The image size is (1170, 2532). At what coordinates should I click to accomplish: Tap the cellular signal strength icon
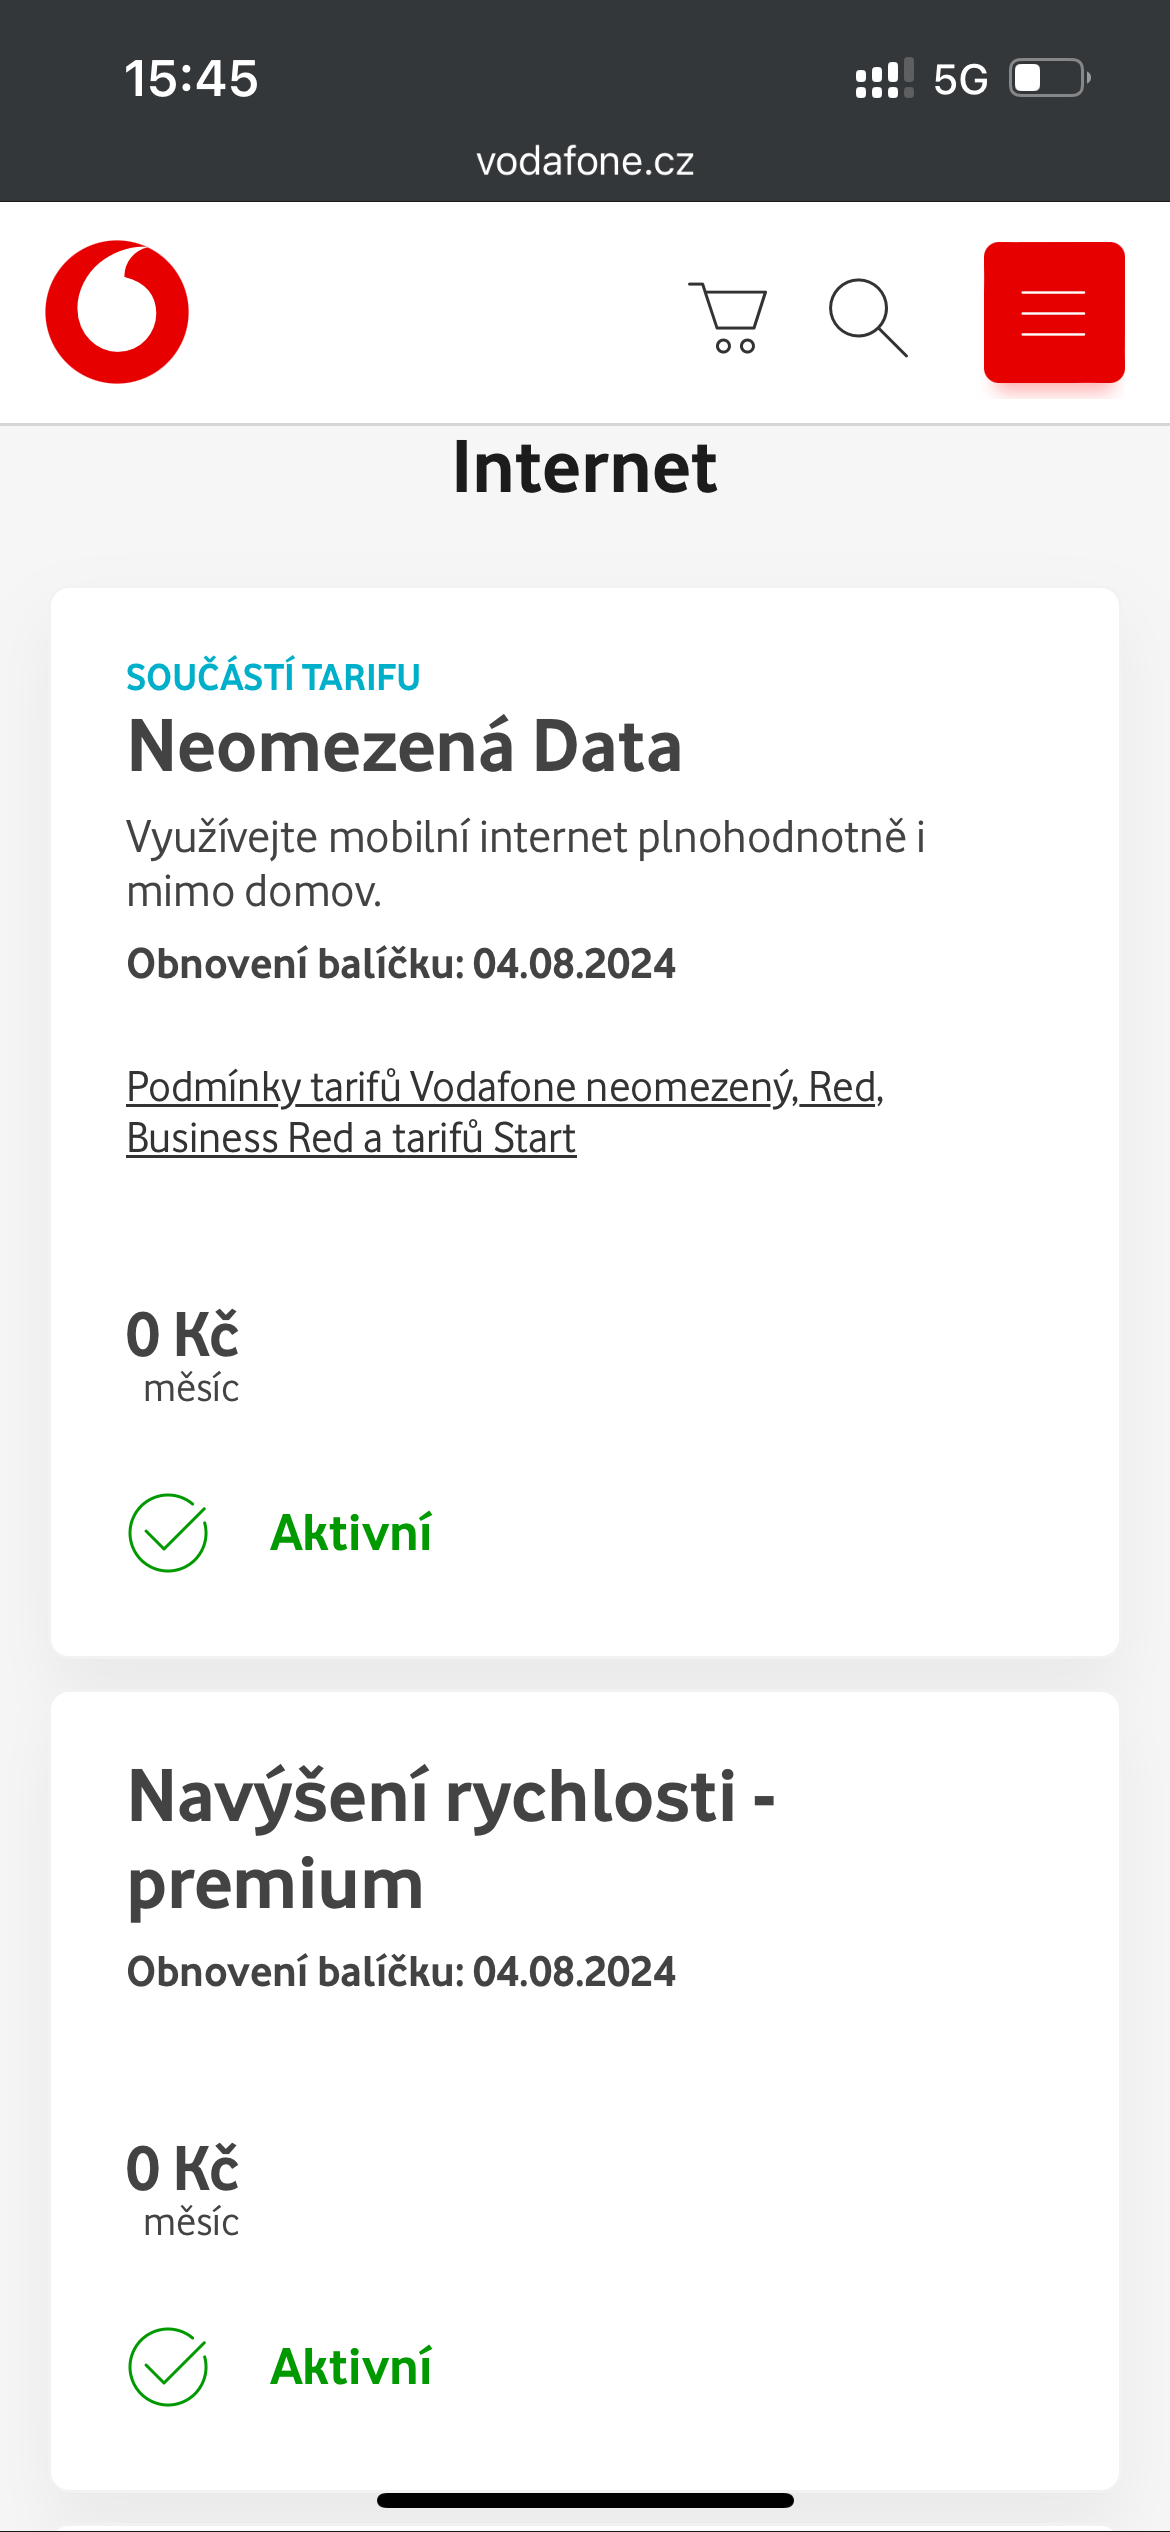coord(884,78)
